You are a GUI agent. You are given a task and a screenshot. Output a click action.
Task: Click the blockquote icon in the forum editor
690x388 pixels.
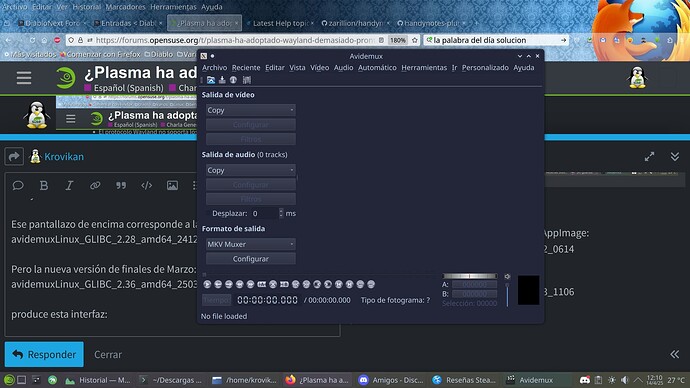(121, 185)
